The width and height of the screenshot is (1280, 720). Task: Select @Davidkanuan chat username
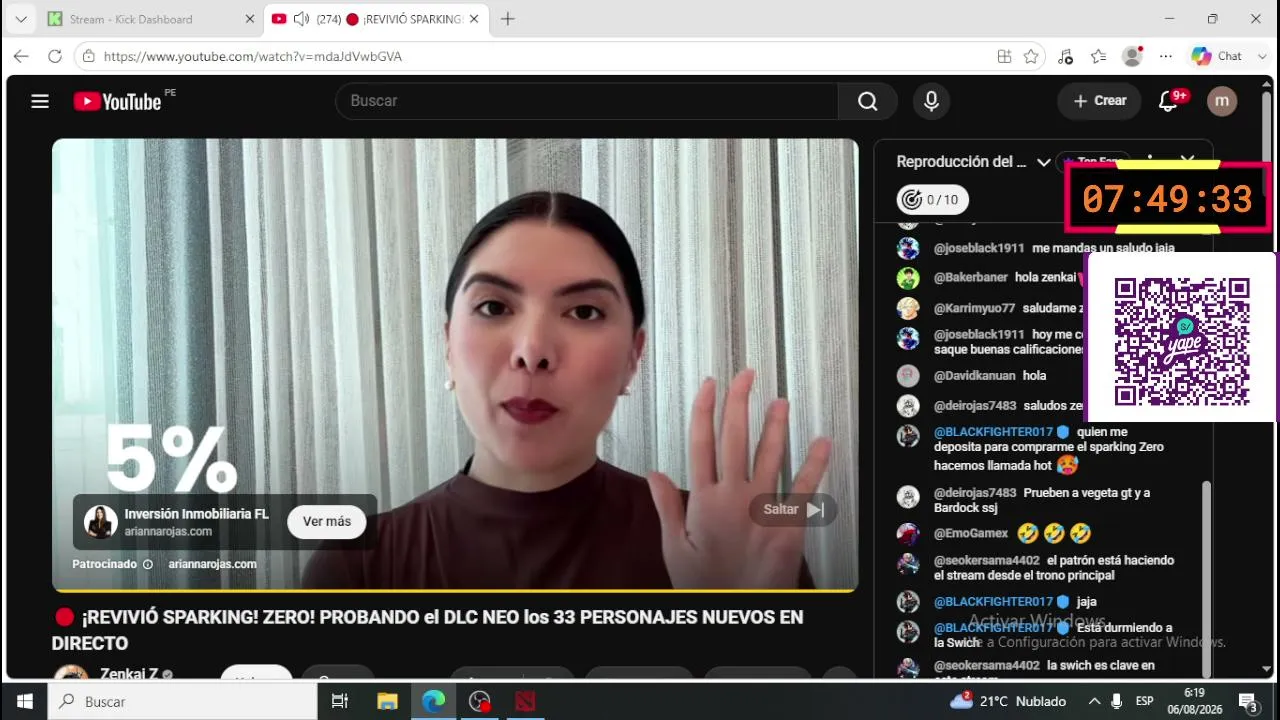[974, 376]
